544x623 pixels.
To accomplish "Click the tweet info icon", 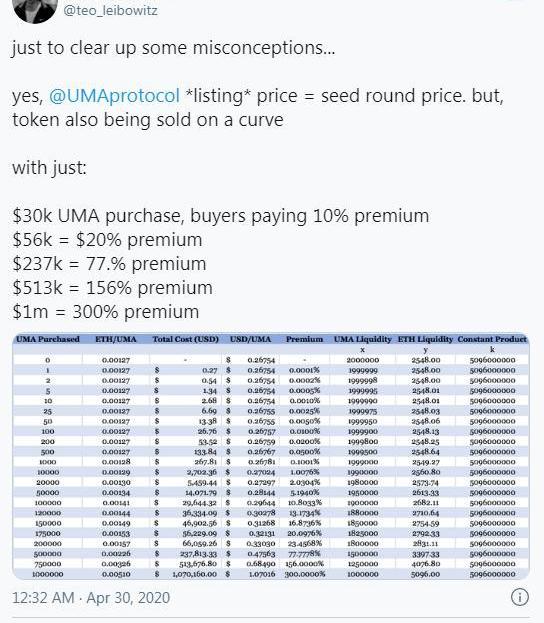I will coord(519,597).
